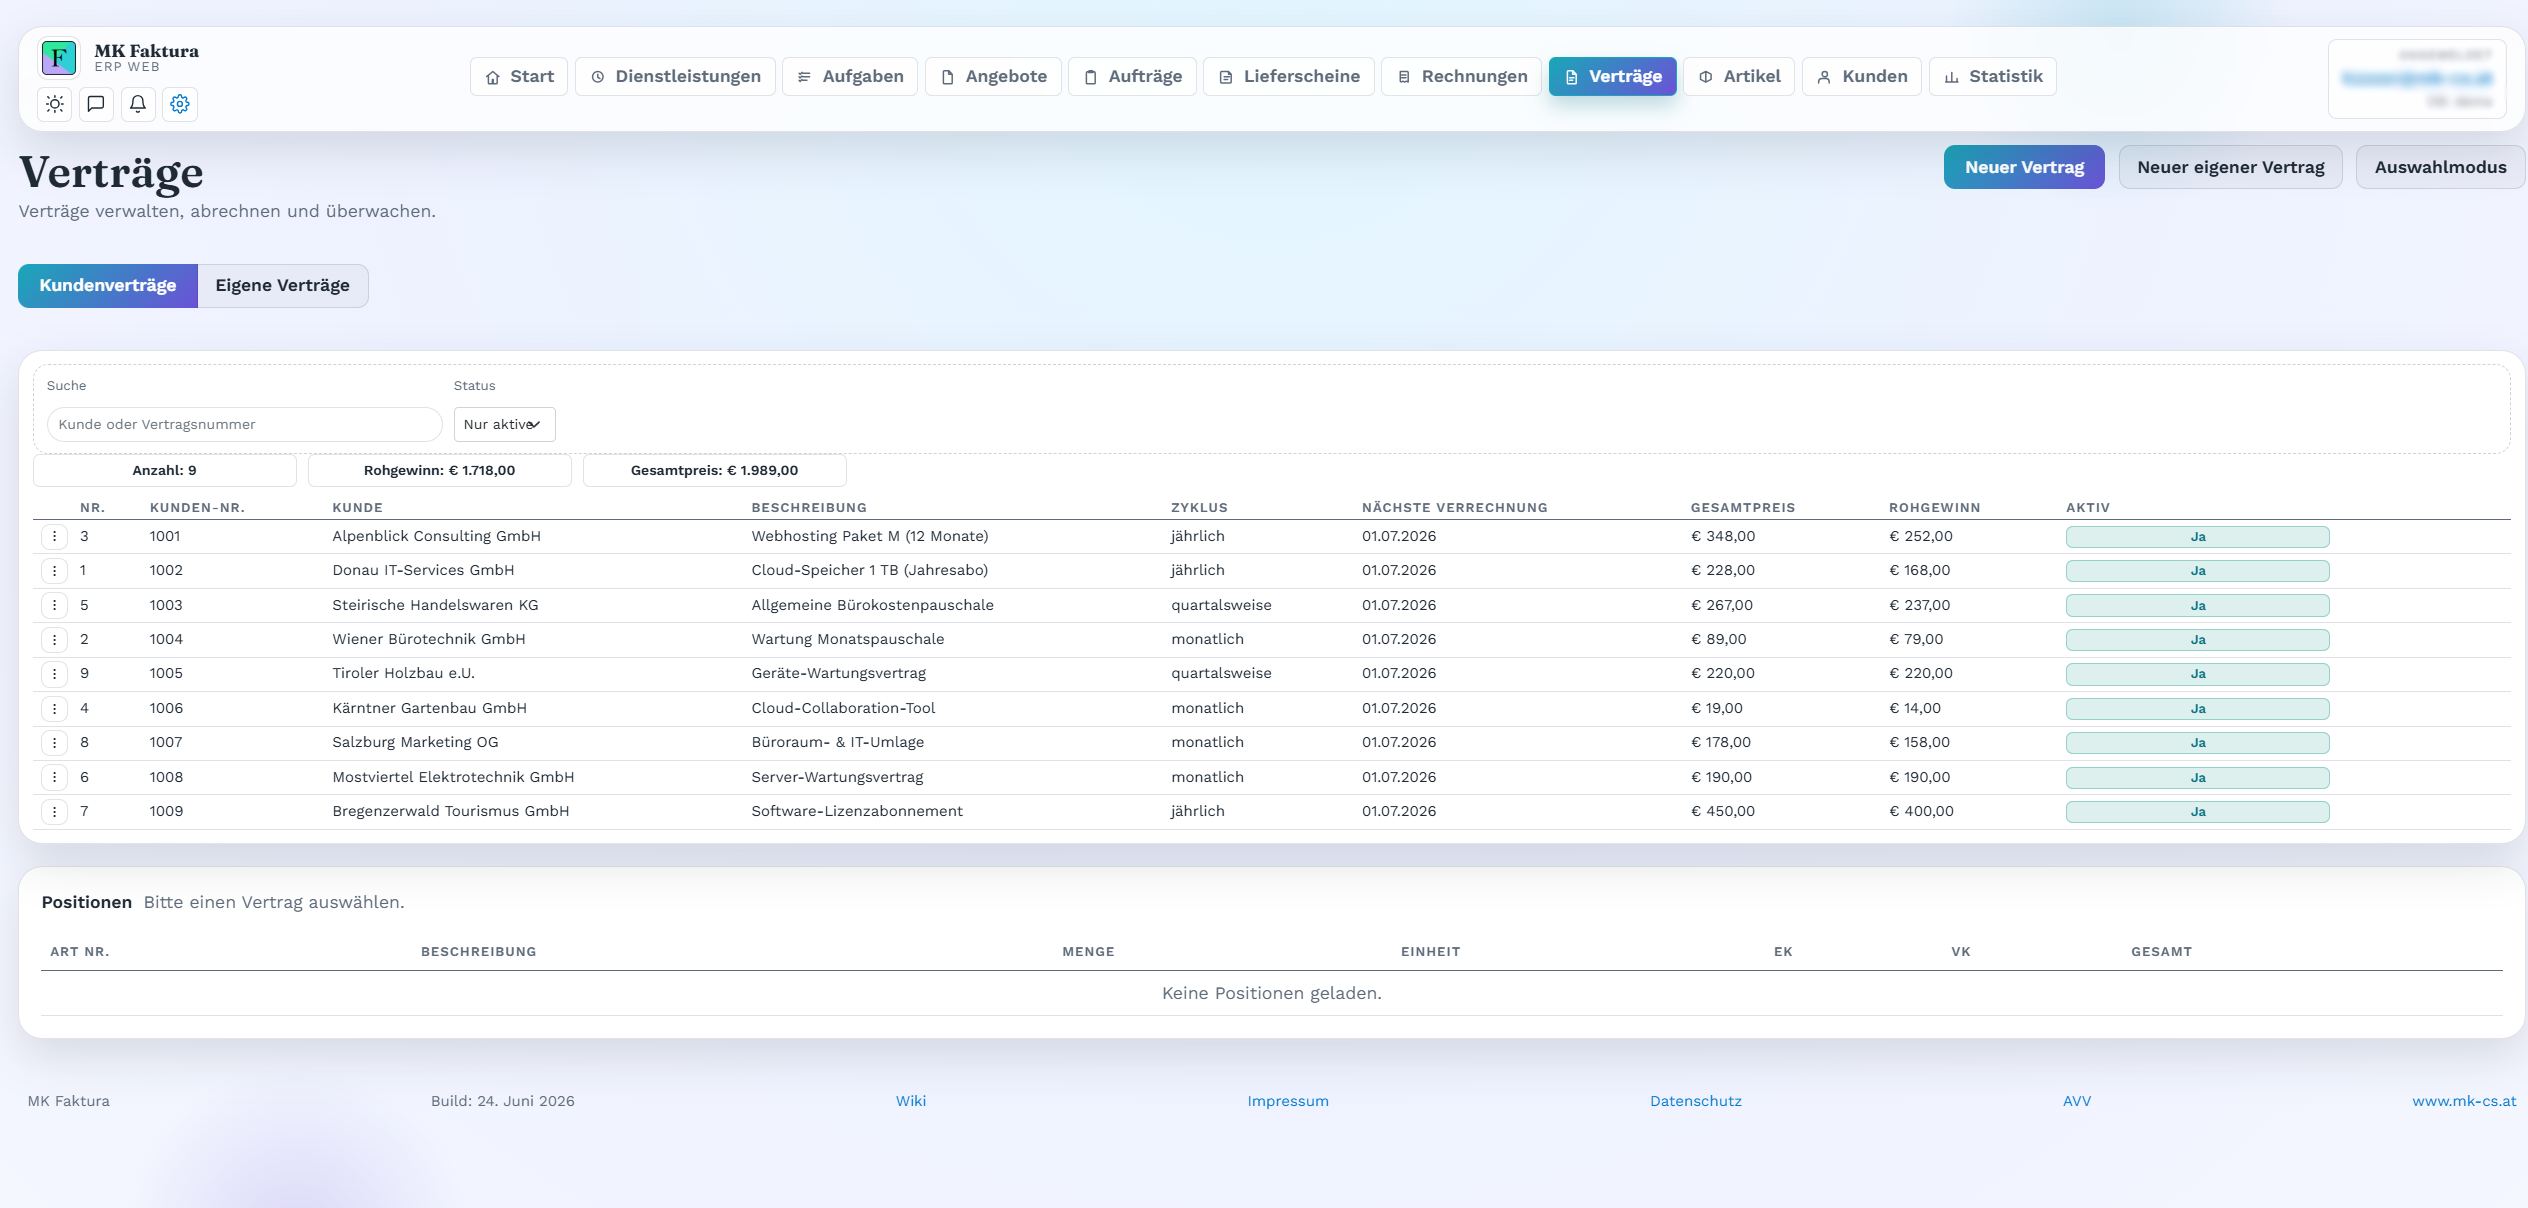The width and height of the screenshot is (2528, 1208).
Task: Sort by the Kunde column header
Action: pyautogui.click(x=358, y=508)
